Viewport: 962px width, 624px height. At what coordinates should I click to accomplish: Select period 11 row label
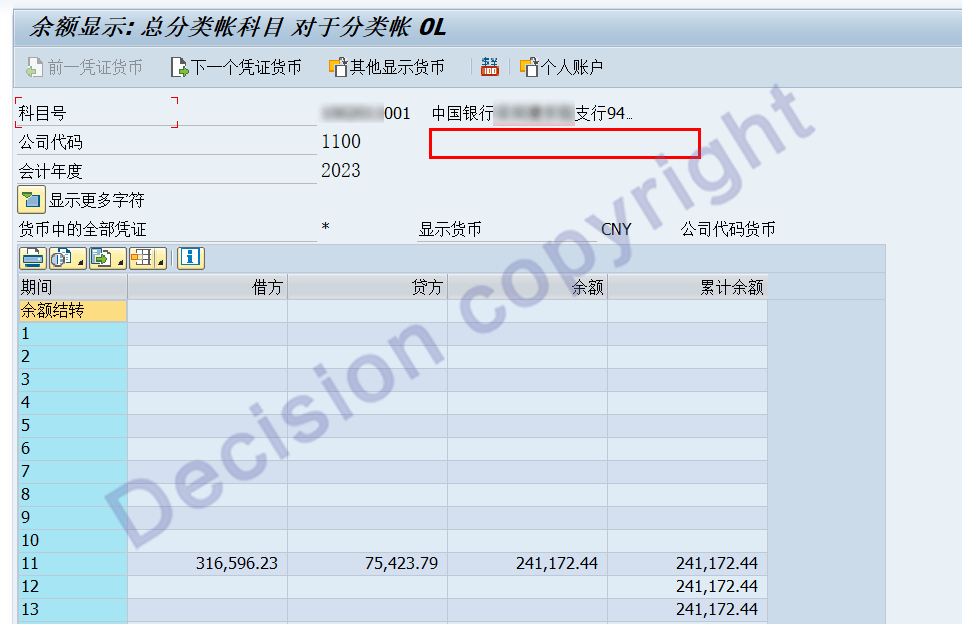73,563
